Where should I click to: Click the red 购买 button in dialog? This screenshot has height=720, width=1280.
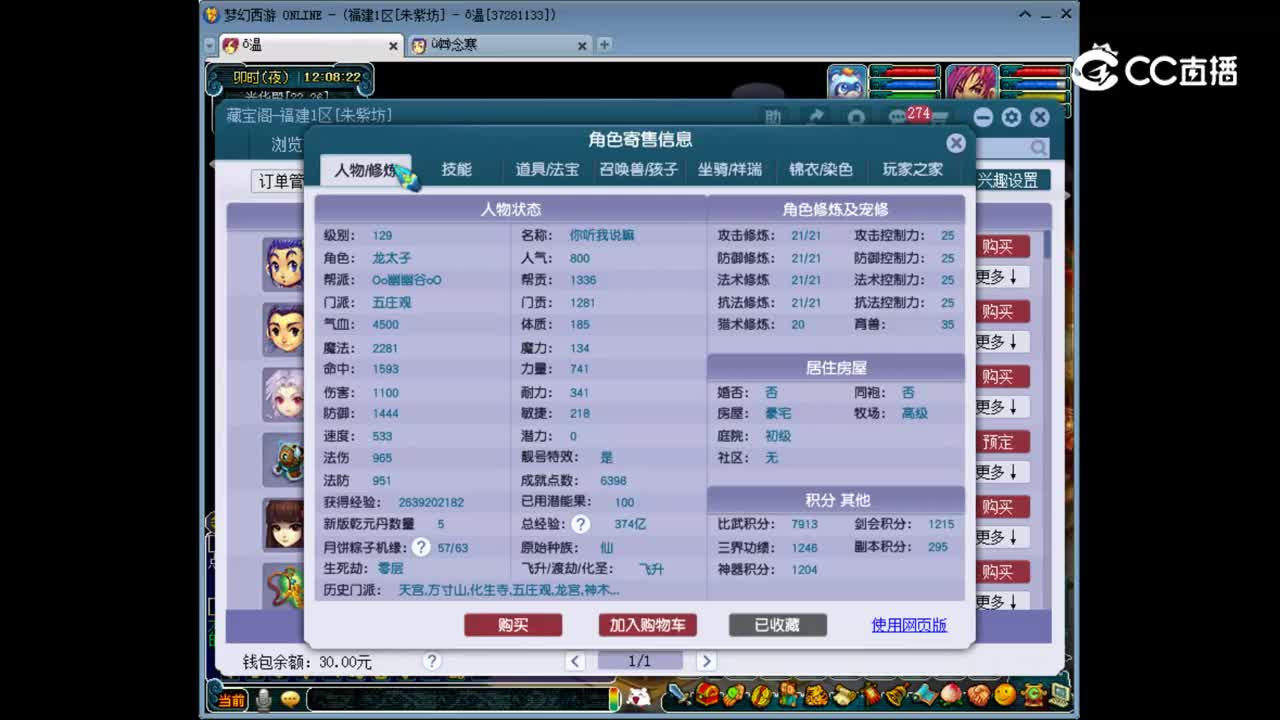(513, 625)
